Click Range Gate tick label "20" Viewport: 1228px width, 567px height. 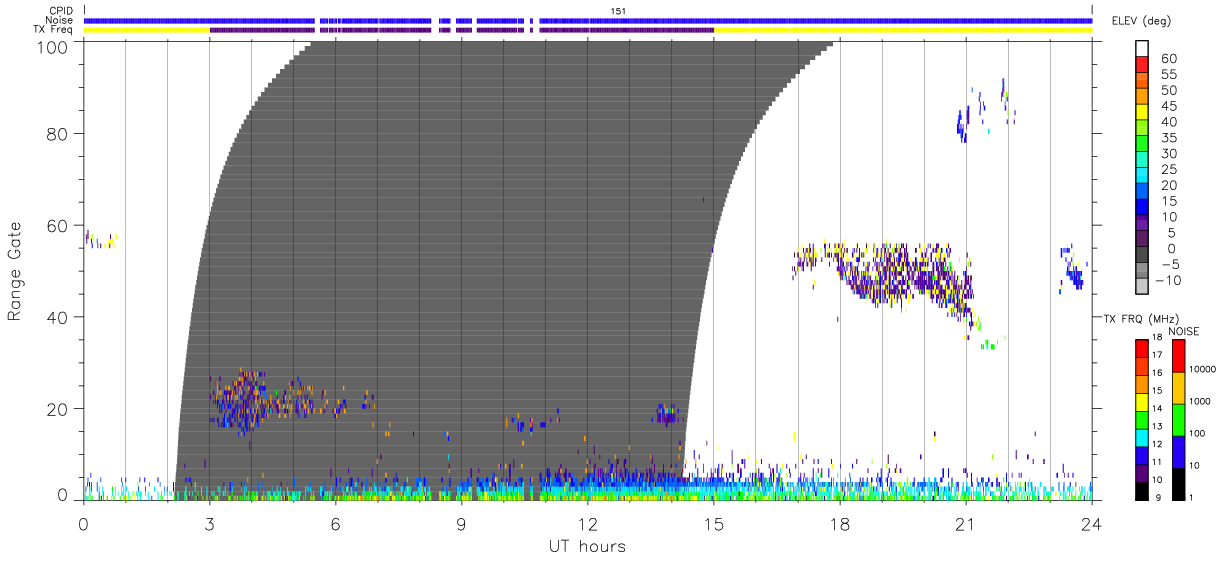tap(58, 409)
